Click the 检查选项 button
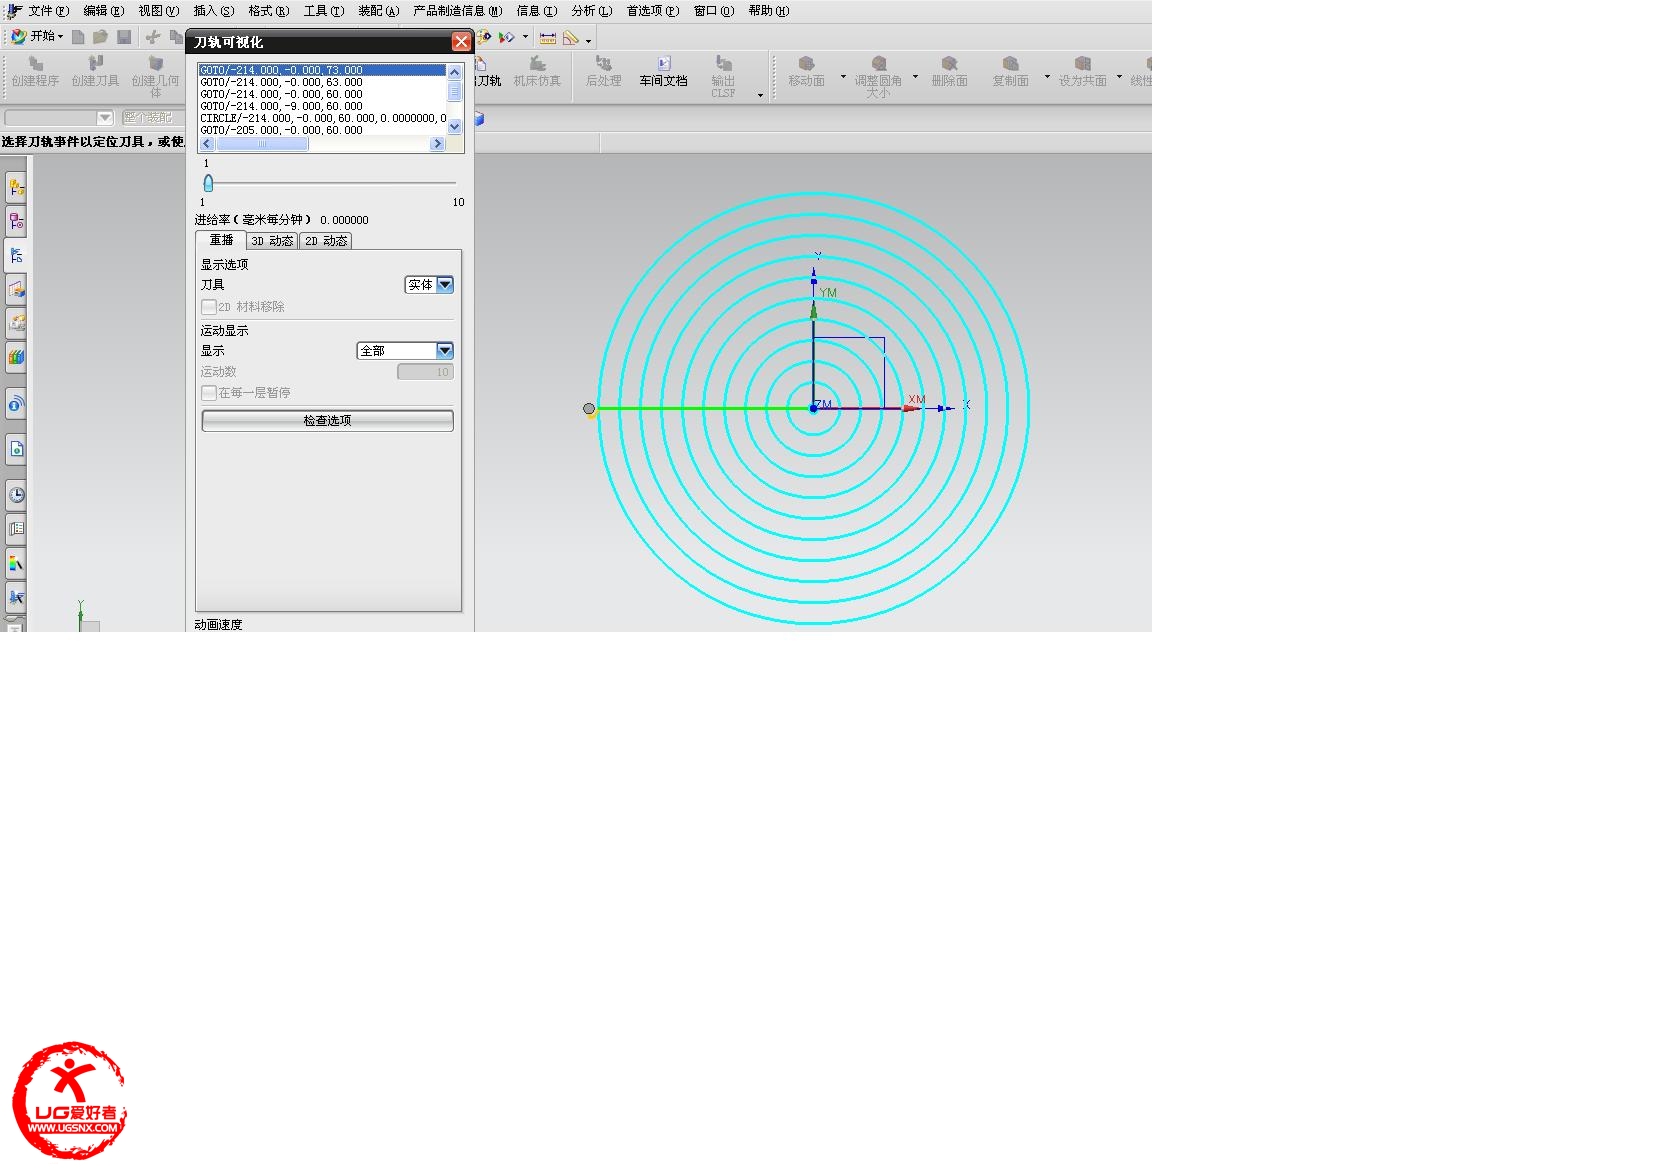 point(327,421)
